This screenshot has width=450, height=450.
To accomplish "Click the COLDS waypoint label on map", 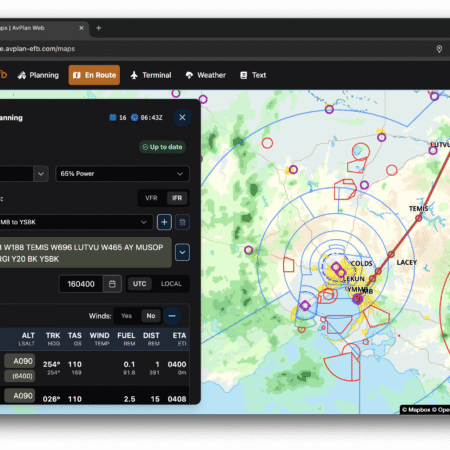I will click(x=362, y=263).
